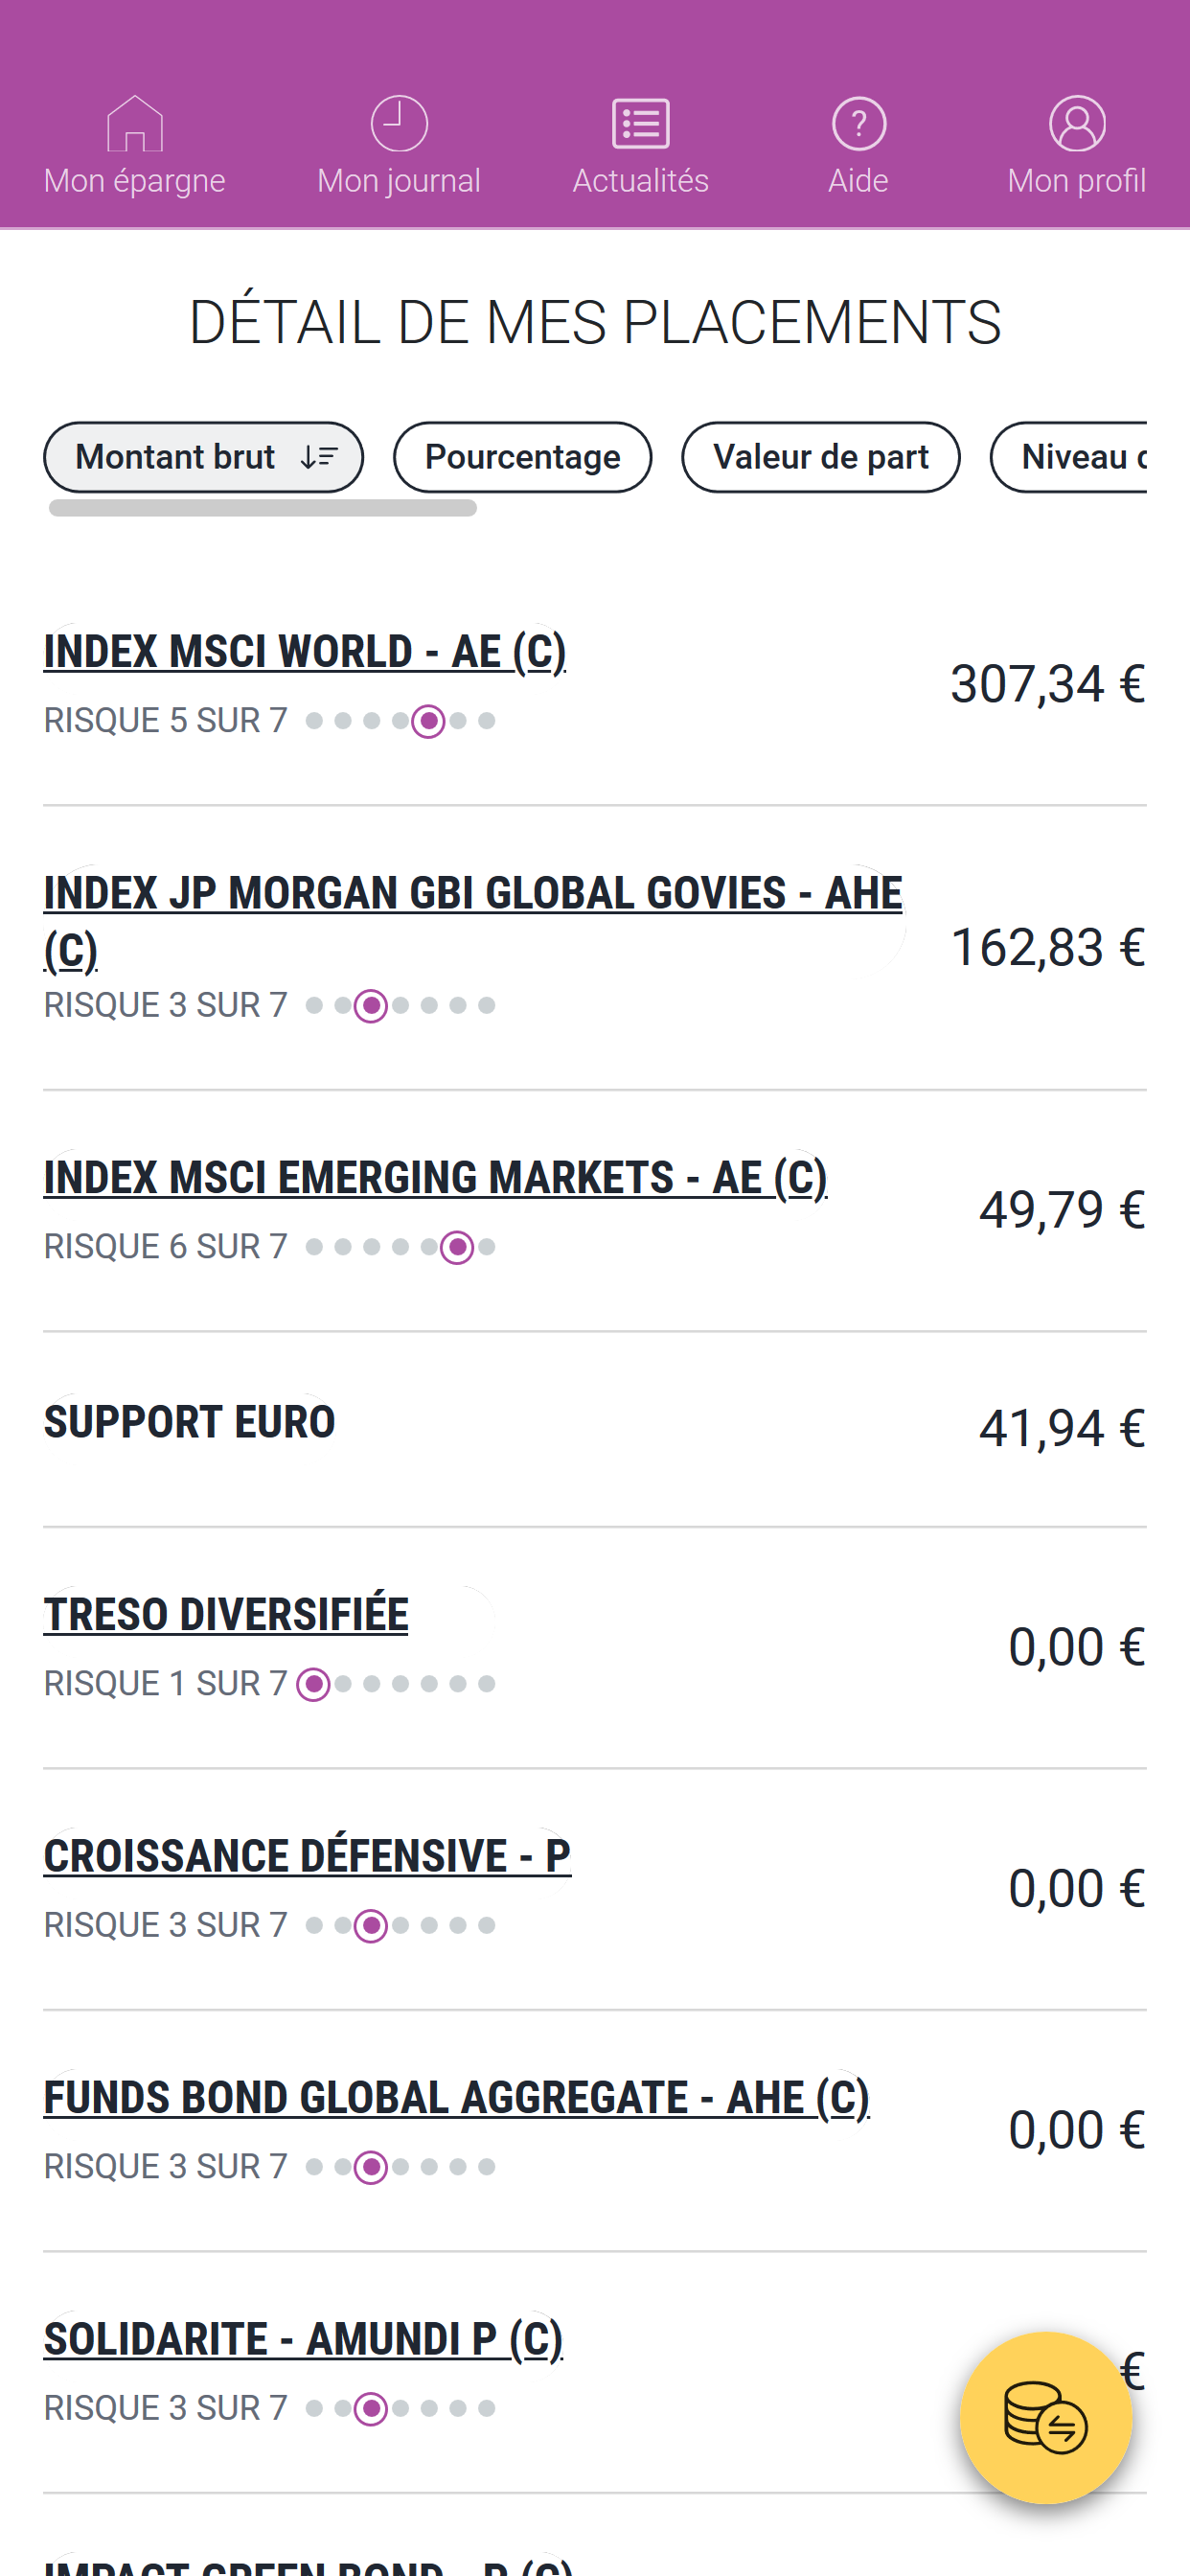
Task: Select the Niveau filter chip
Action: [x=1068, y=457]
